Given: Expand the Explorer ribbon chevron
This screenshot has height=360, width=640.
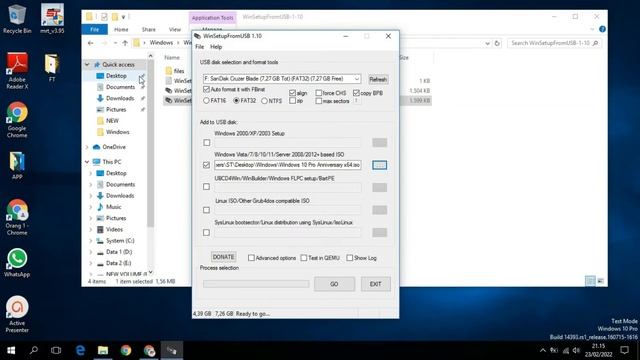Looking at the screenshot, I should click(592, 29).
